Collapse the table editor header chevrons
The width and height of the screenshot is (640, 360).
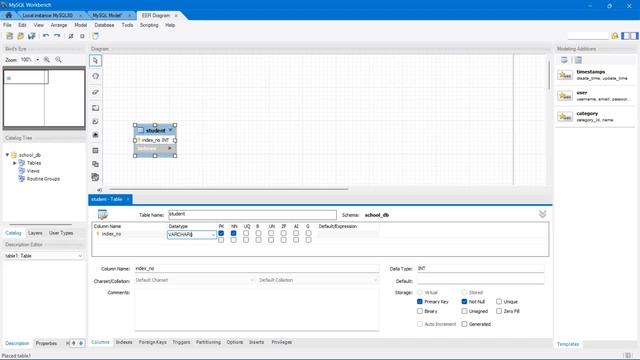[x=542, y=214]
